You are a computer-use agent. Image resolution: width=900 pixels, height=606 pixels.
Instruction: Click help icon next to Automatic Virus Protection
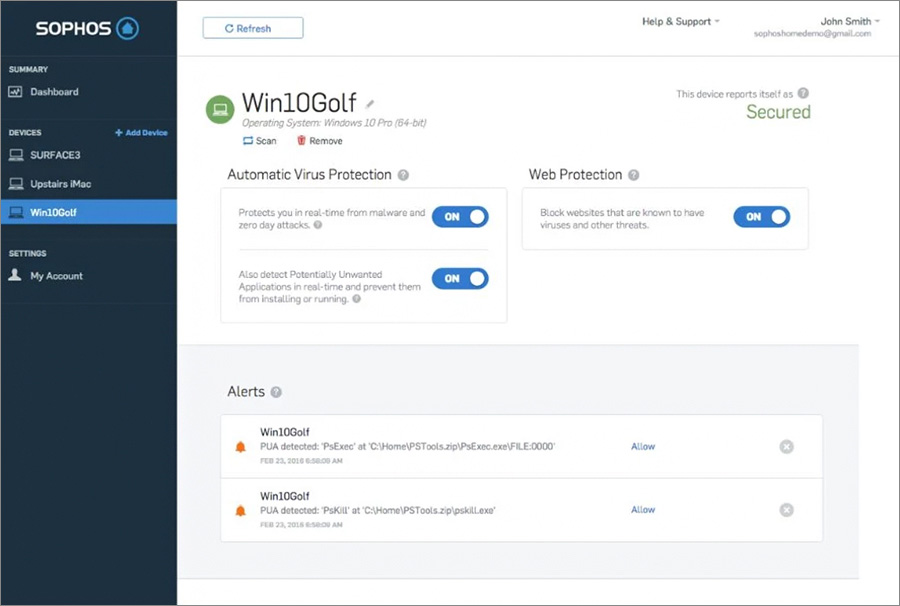(x=404, y=175)
